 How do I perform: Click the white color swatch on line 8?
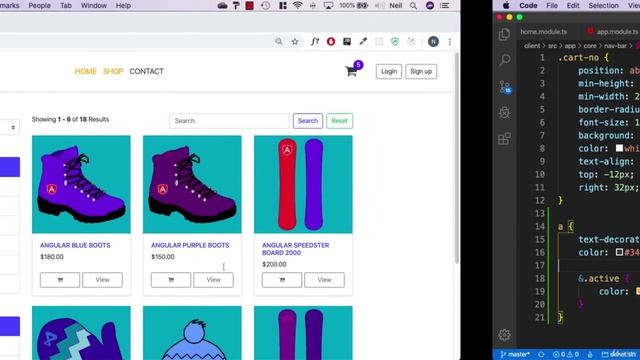(619, 148)
